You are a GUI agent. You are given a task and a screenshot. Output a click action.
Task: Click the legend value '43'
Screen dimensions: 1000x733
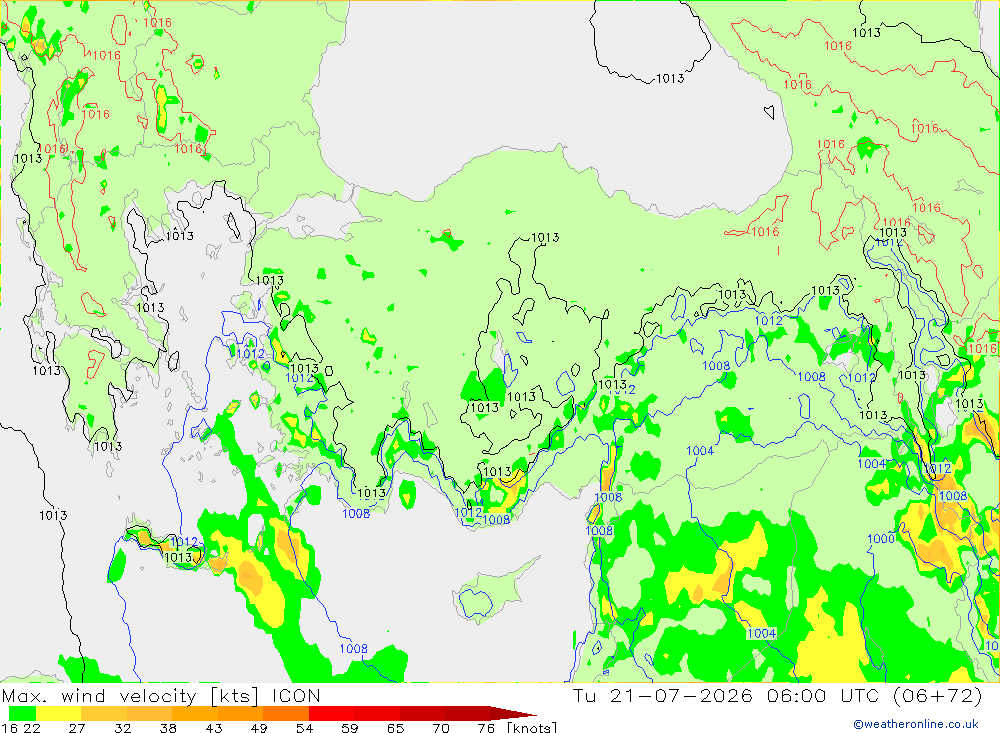click(x=214, y=728)
